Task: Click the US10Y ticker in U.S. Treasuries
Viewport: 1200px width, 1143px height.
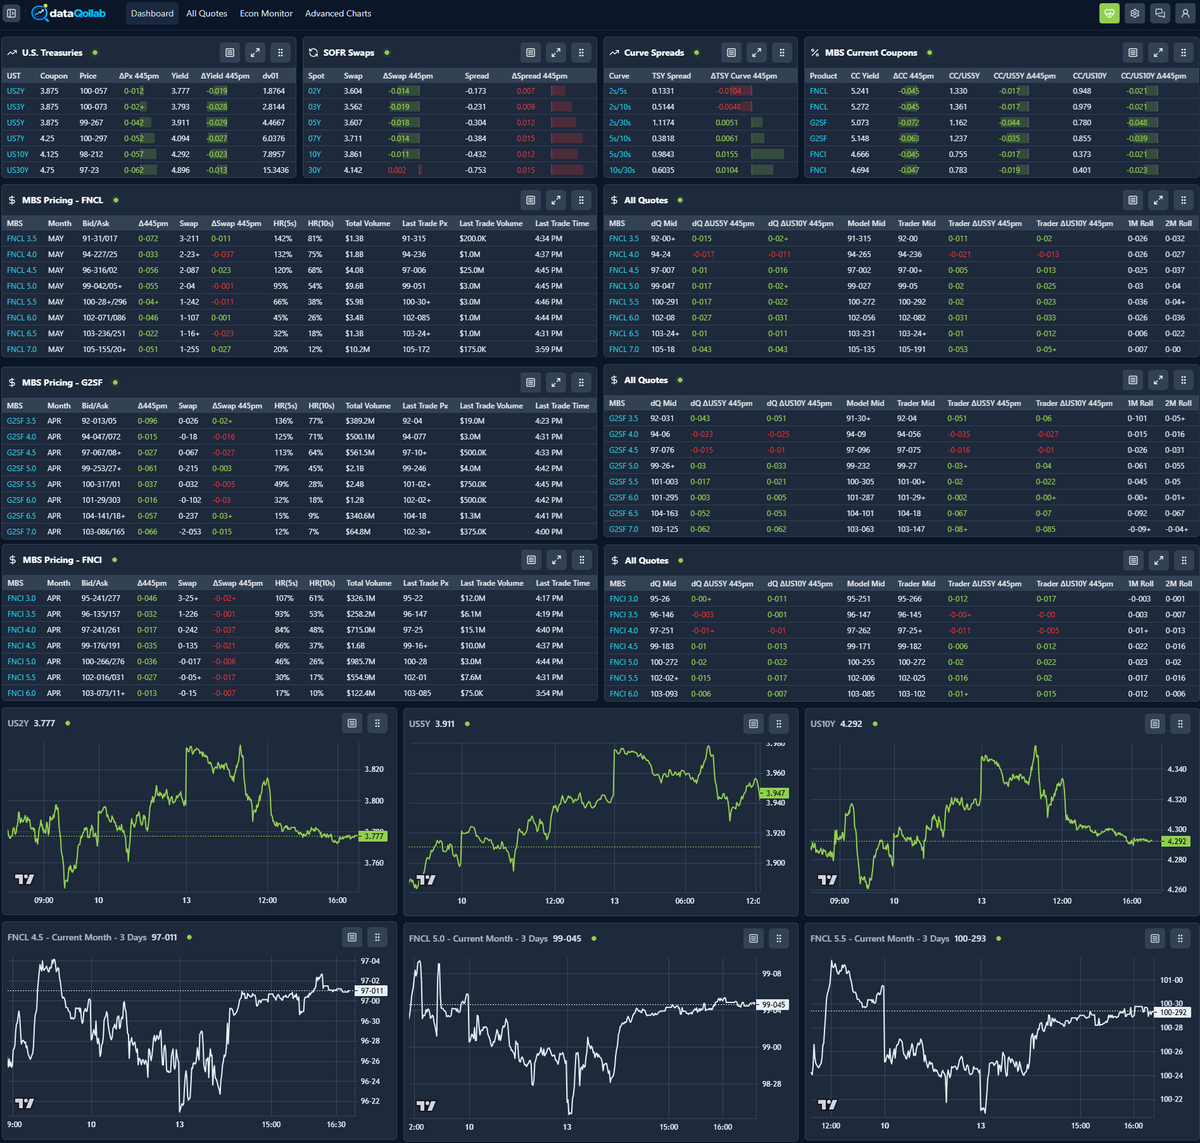Action: pyautogui.click(x=17, y=154)
